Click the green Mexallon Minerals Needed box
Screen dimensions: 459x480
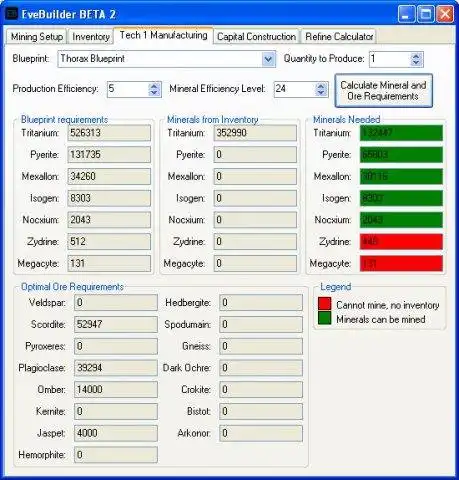tap(401, 176)
